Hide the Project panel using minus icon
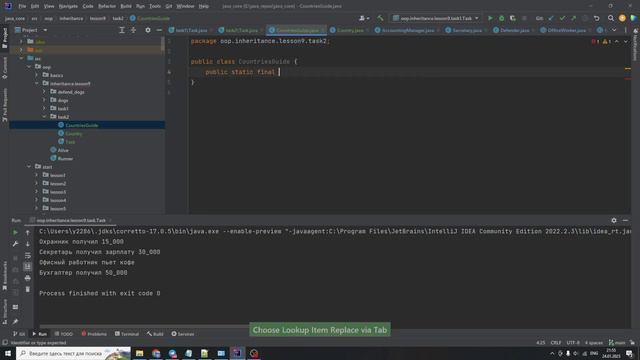This screenshot has height=360, width=640. click(x=159, y=30)
